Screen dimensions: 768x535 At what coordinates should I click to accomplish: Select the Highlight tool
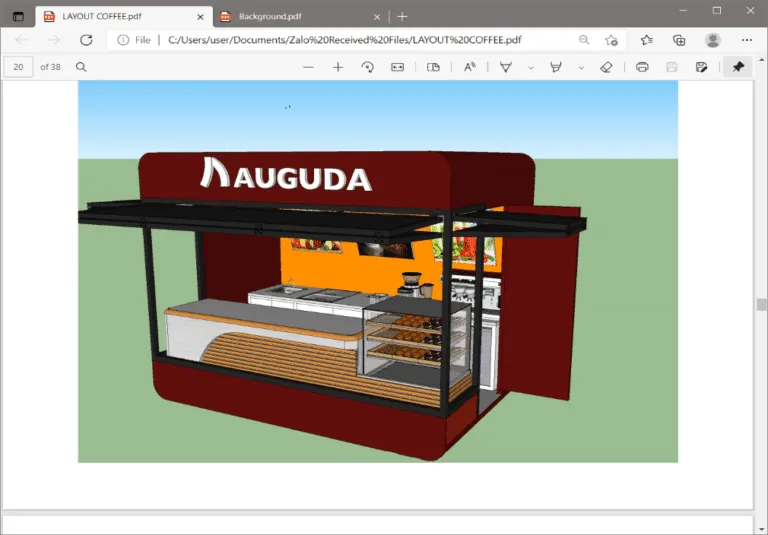click(556, 67)
